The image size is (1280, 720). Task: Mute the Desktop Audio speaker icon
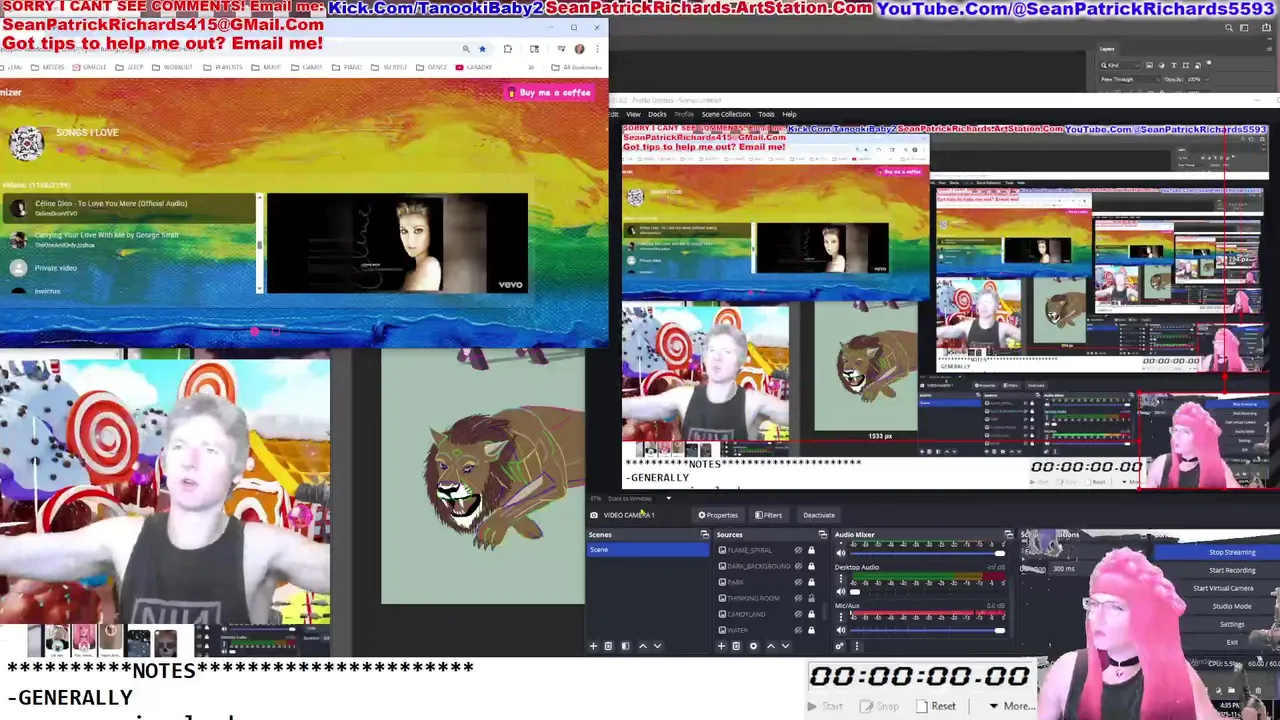[841, 592]
